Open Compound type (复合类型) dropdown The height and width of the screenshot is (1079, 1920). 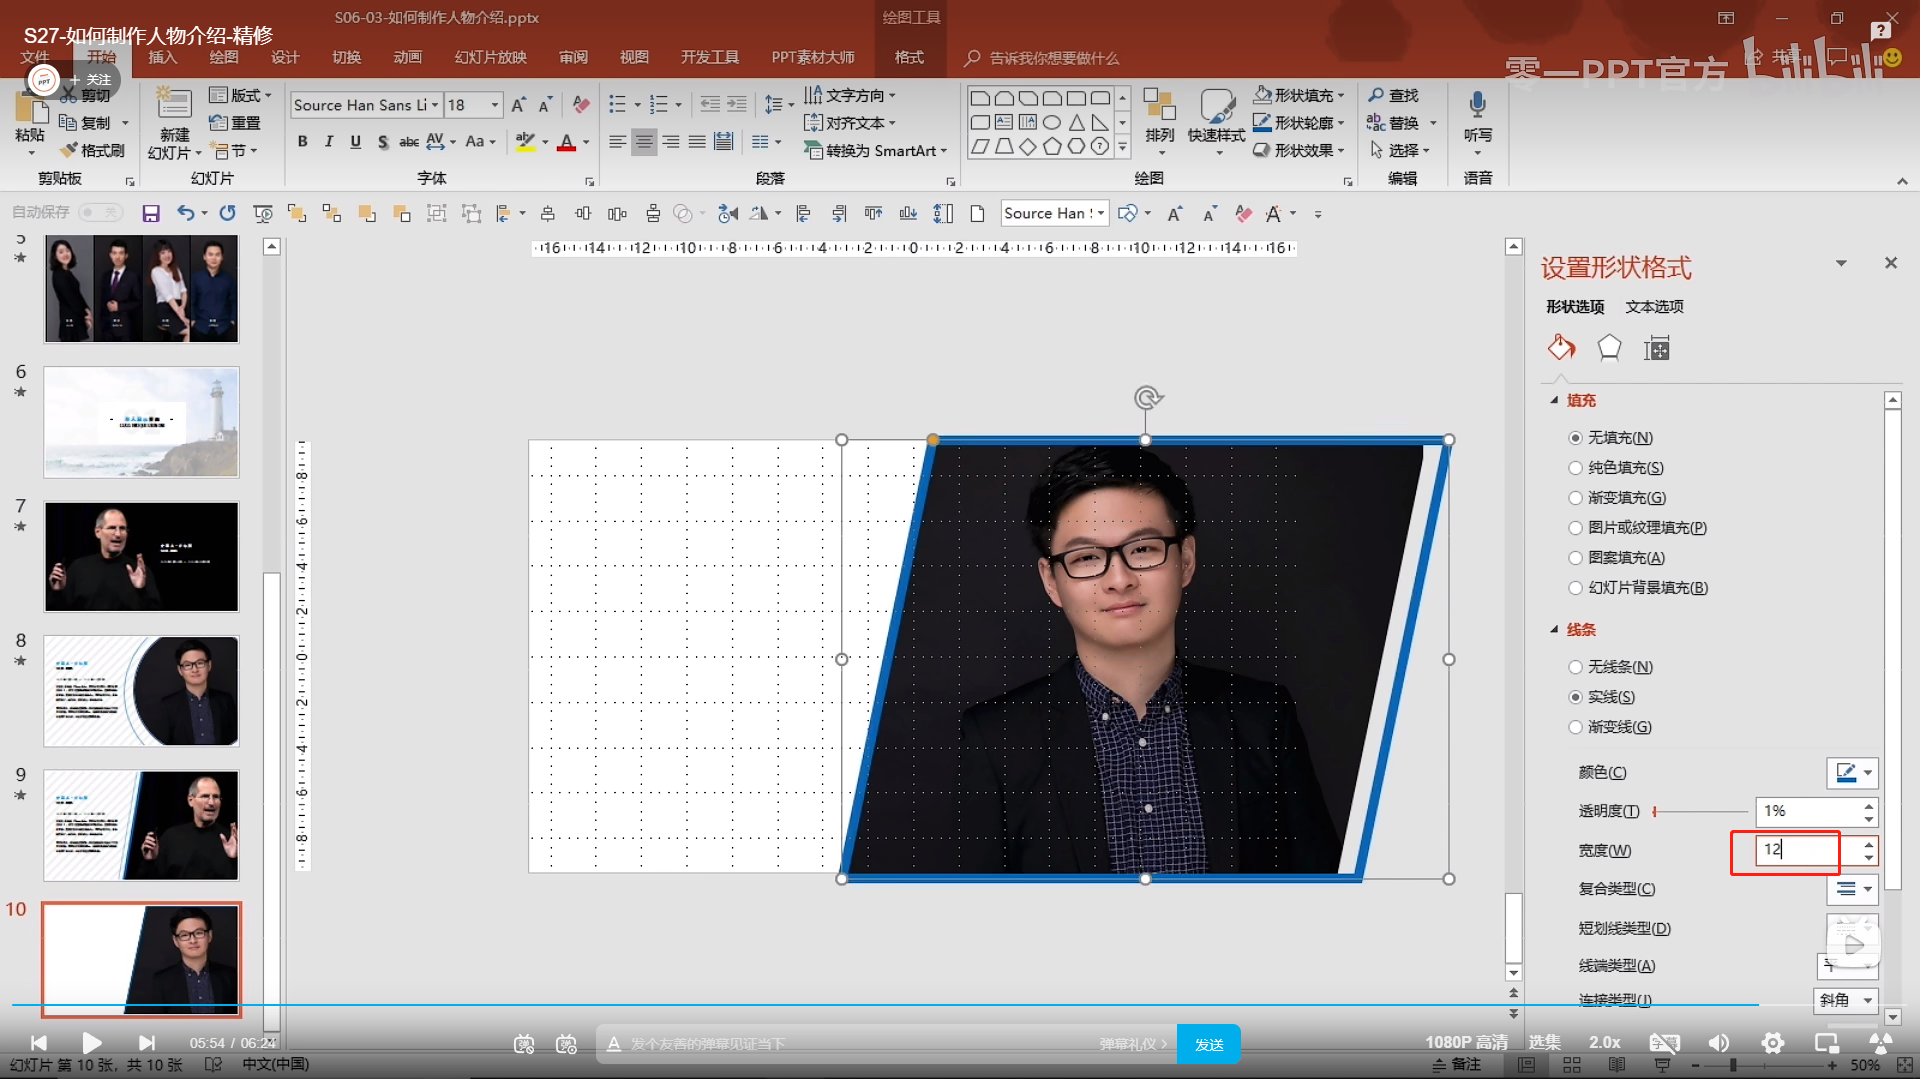1852,888
